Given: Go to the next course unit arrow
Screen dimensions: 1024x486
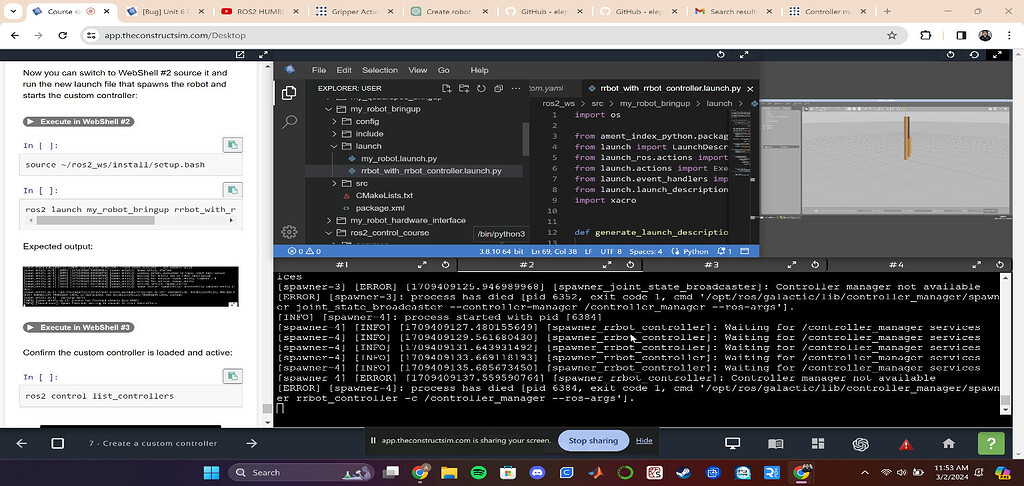Looking at the screenshot, I should [251, 444].
